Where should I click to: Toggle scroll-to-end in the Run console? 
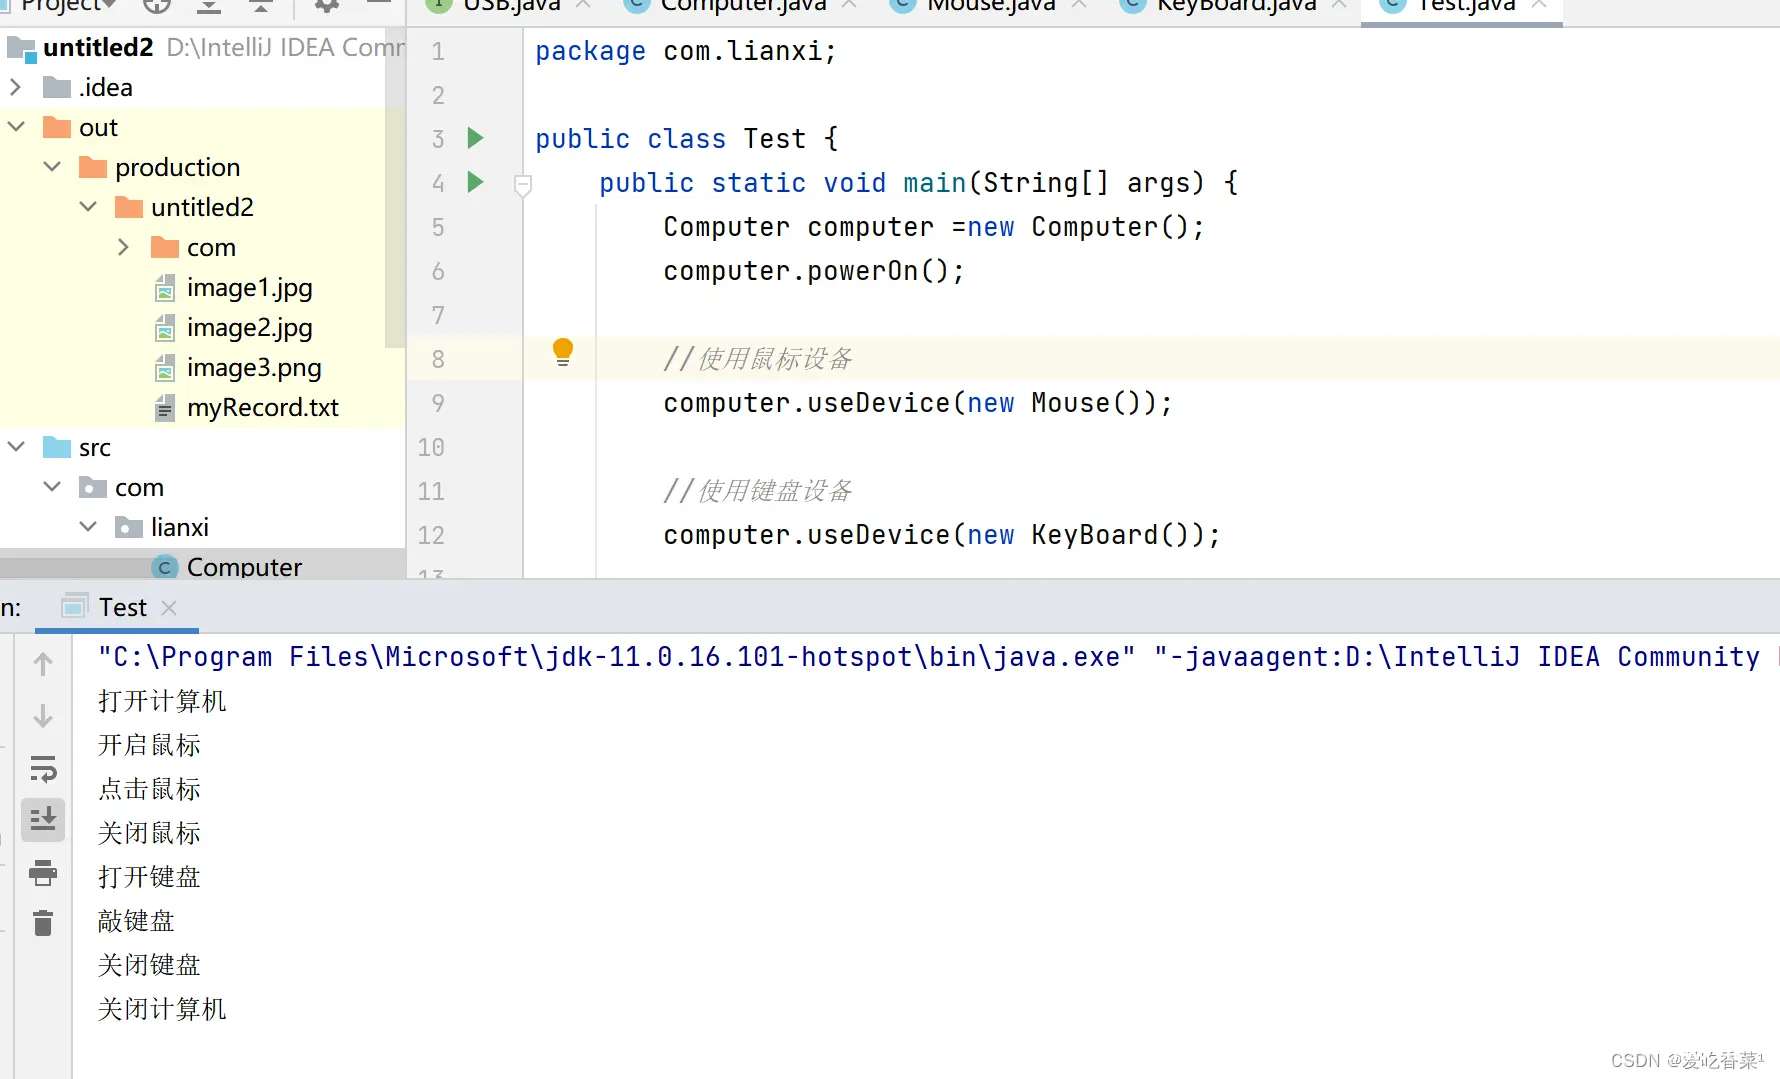(43, 820)
